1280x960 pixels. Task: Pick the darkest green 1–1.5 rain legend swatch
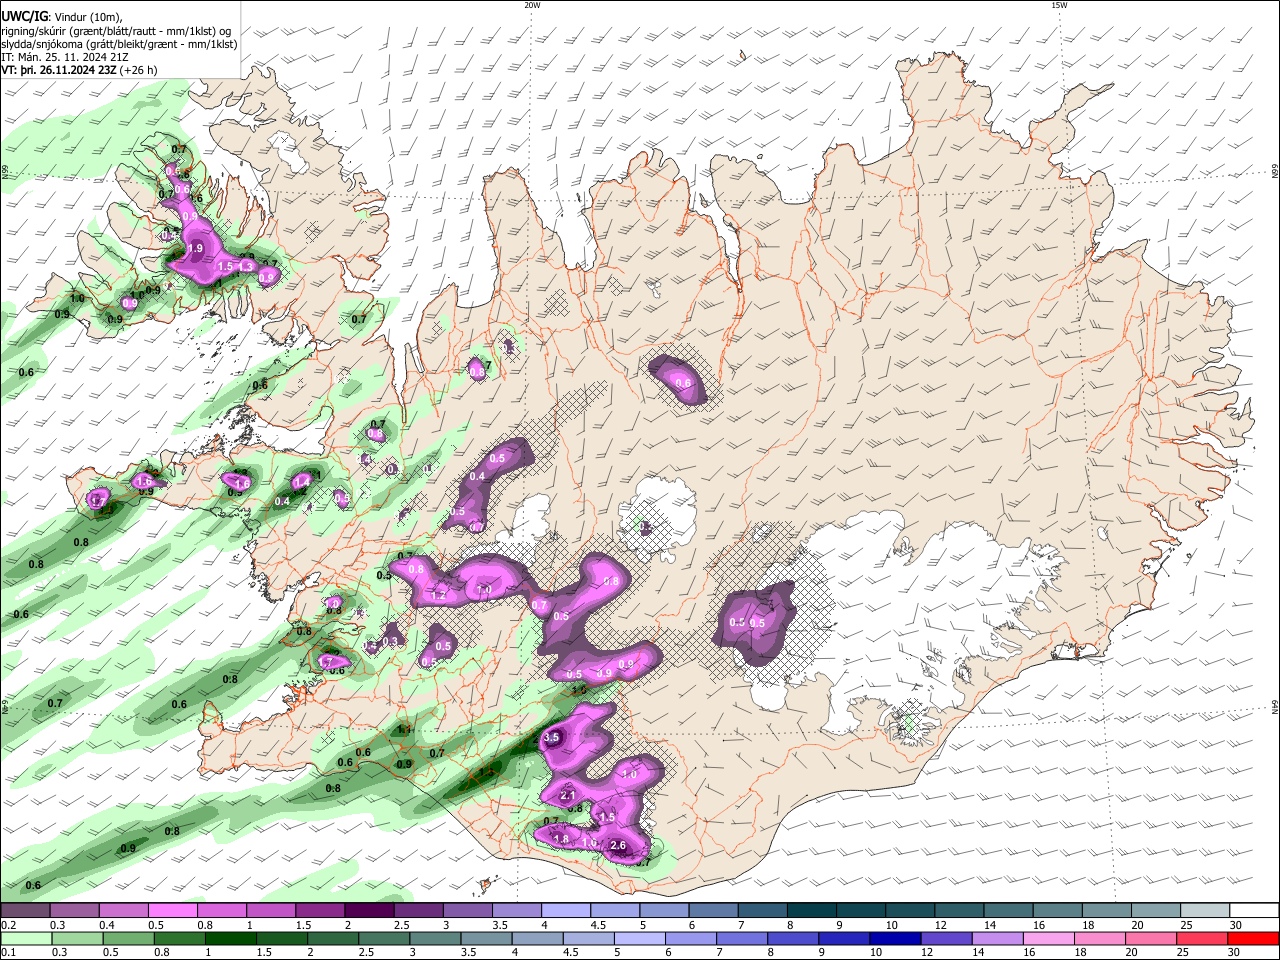point(231,938)
